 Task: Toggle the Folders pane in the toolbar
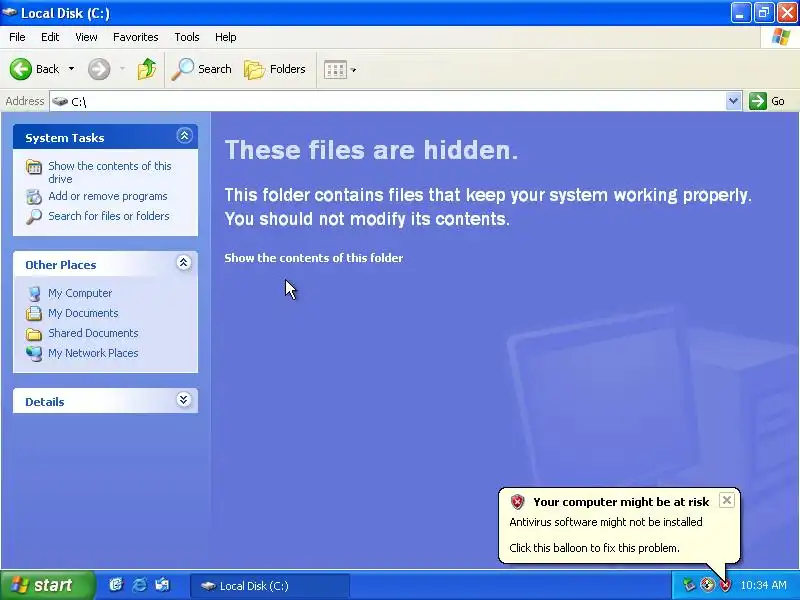tap(275, 69)
